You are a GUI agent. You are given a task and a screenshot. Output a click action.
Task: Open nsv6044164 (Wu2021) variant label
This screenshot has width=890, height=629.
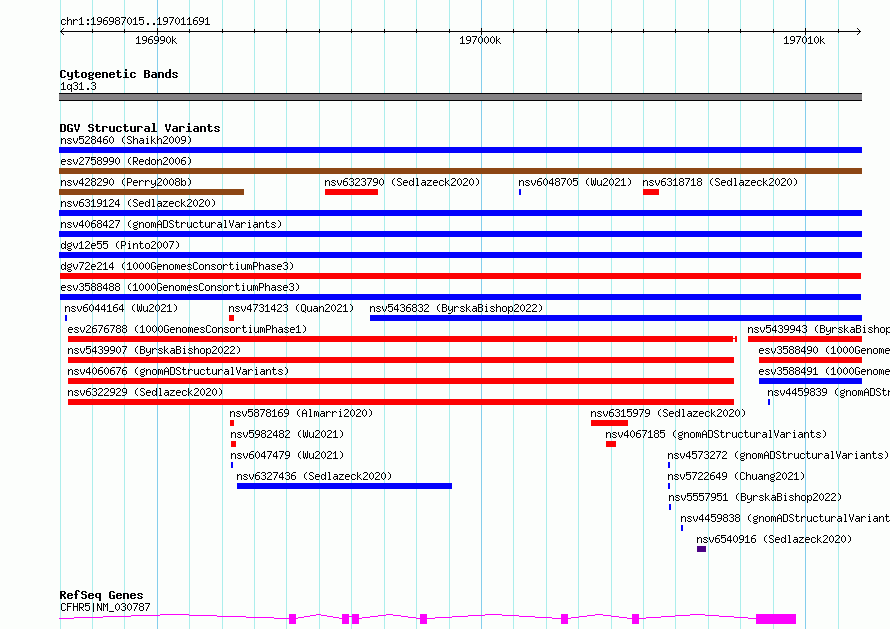(121, 308)
